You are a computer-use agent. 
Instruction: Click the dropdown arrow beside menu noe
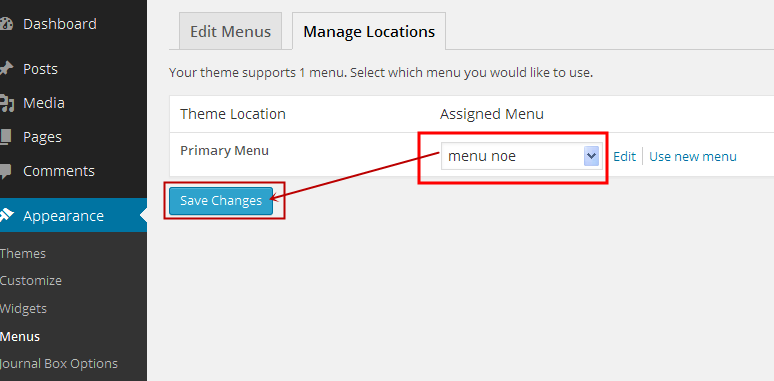[591, 156]
